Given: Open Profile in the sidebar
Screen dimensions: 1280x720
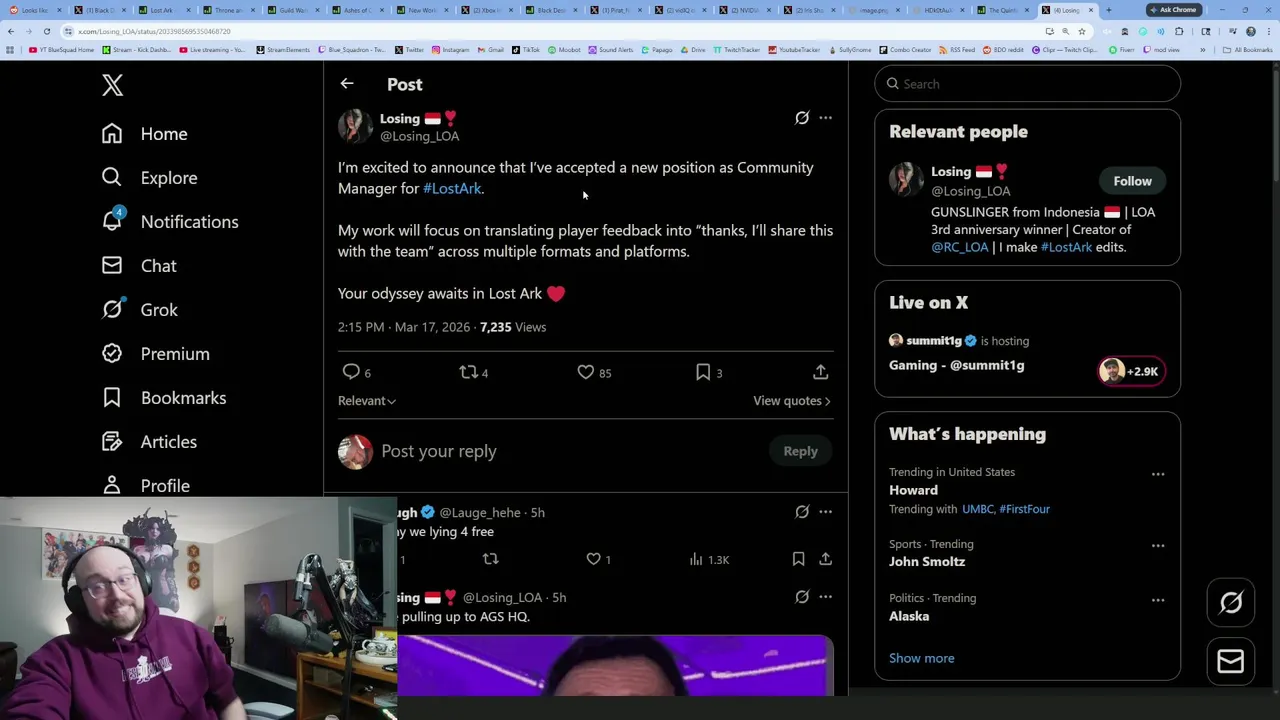Looking at the screenshot, I should [146, 486].
